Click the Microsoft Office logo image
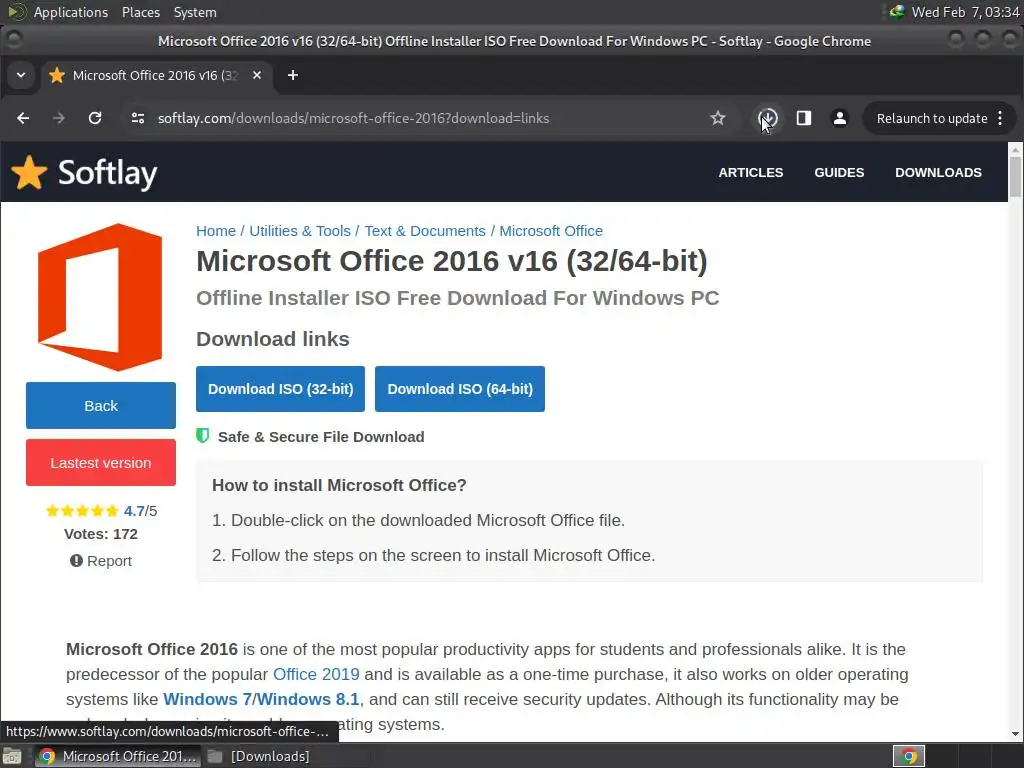This screenshot has width=1024, height=768. coord(101,297)
